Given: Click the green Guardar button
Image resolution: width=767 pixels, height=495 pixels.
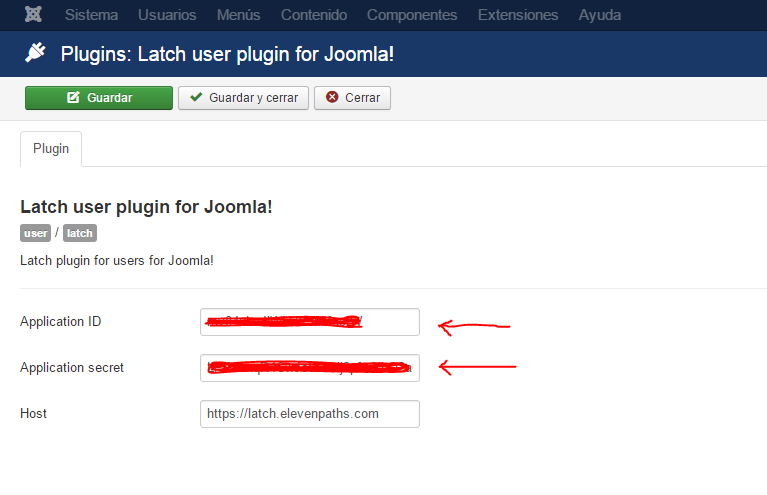Looking at the screenshot, I should point(99,98).
